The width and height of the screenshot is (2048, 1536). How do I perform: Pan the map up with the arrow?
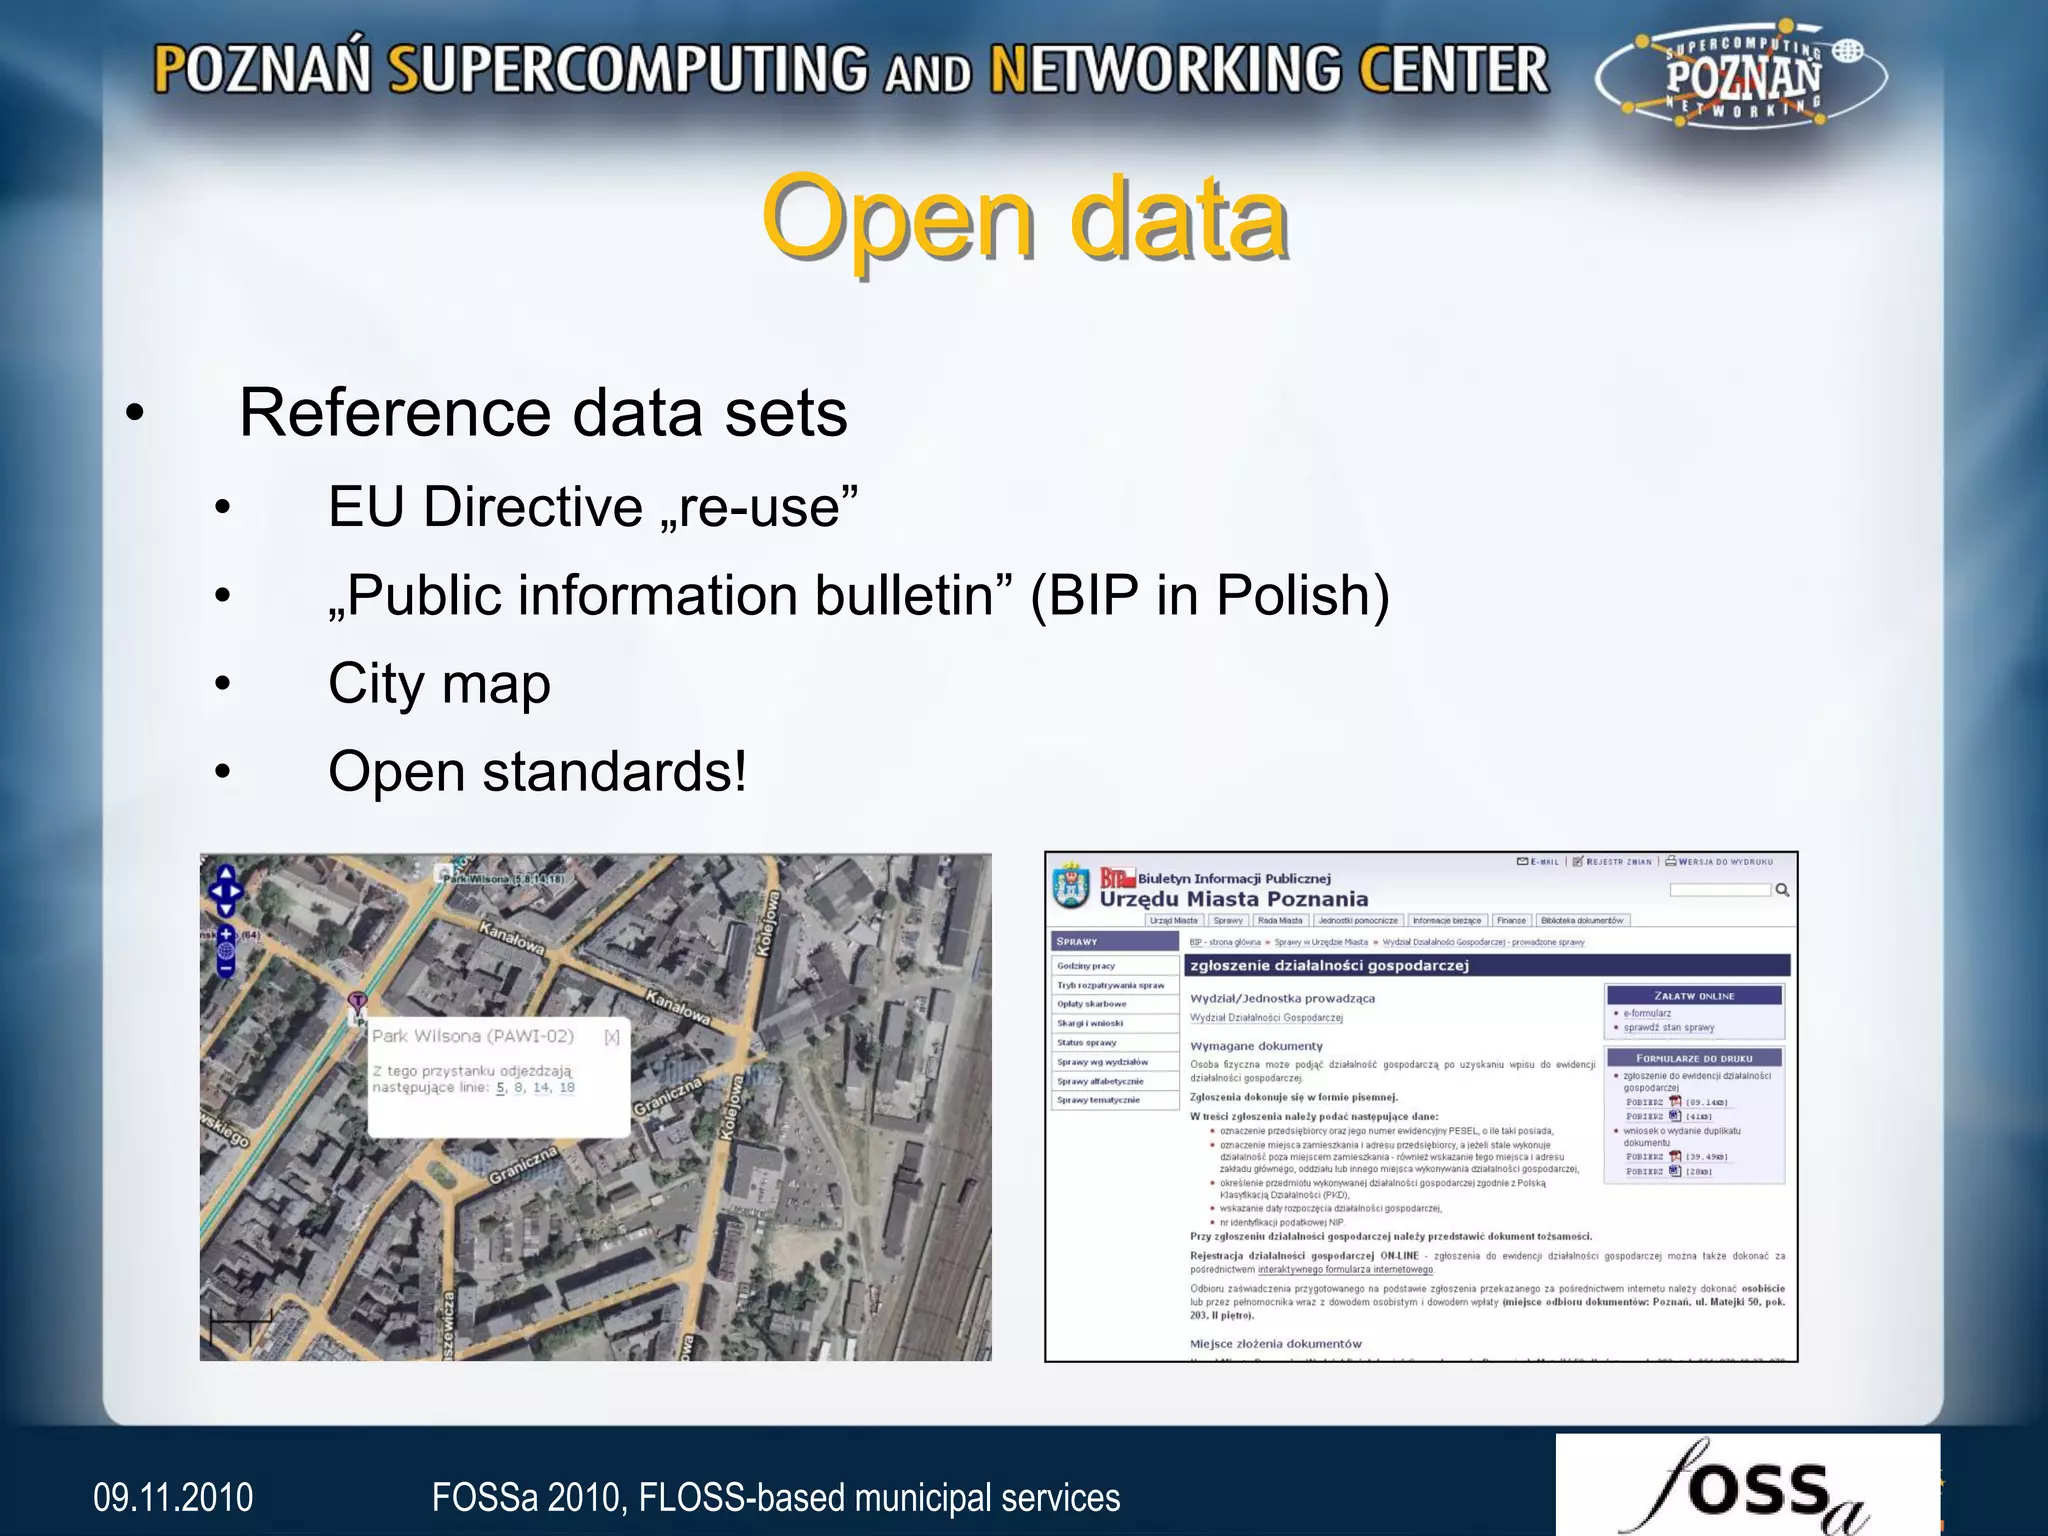click(226, 875)
